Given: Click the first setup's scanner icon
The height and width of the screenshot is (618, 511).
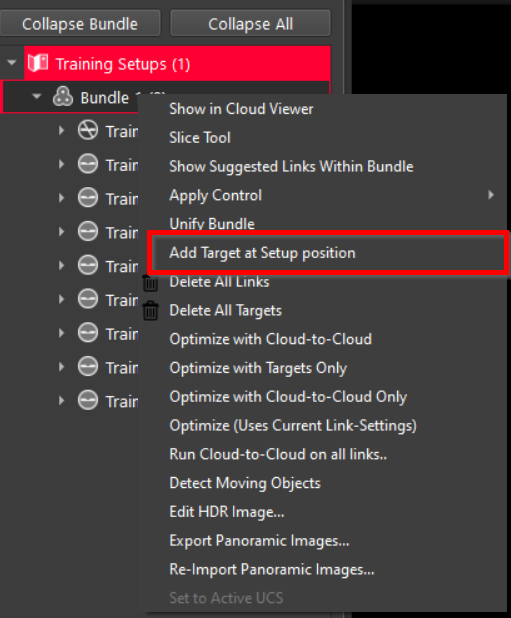Looking at the screenshot, I should (87, 131).
